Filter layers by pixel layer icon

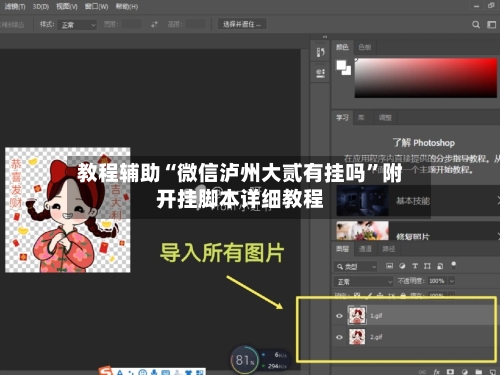tap(389, 266)
